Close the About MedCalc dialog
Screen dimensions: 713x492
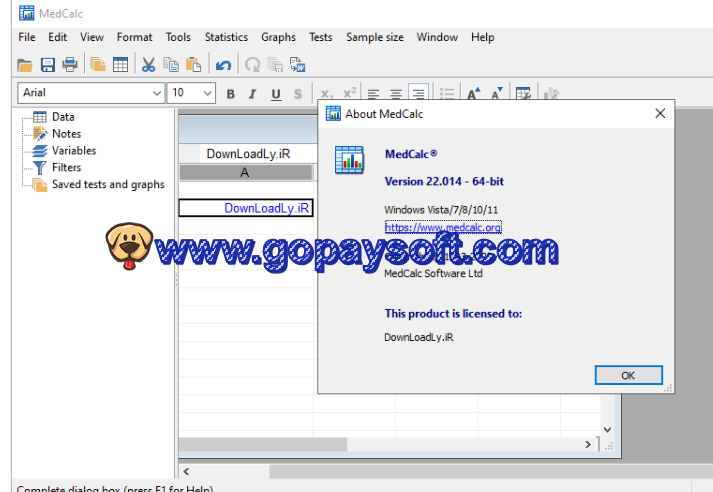tap(660, 114)
